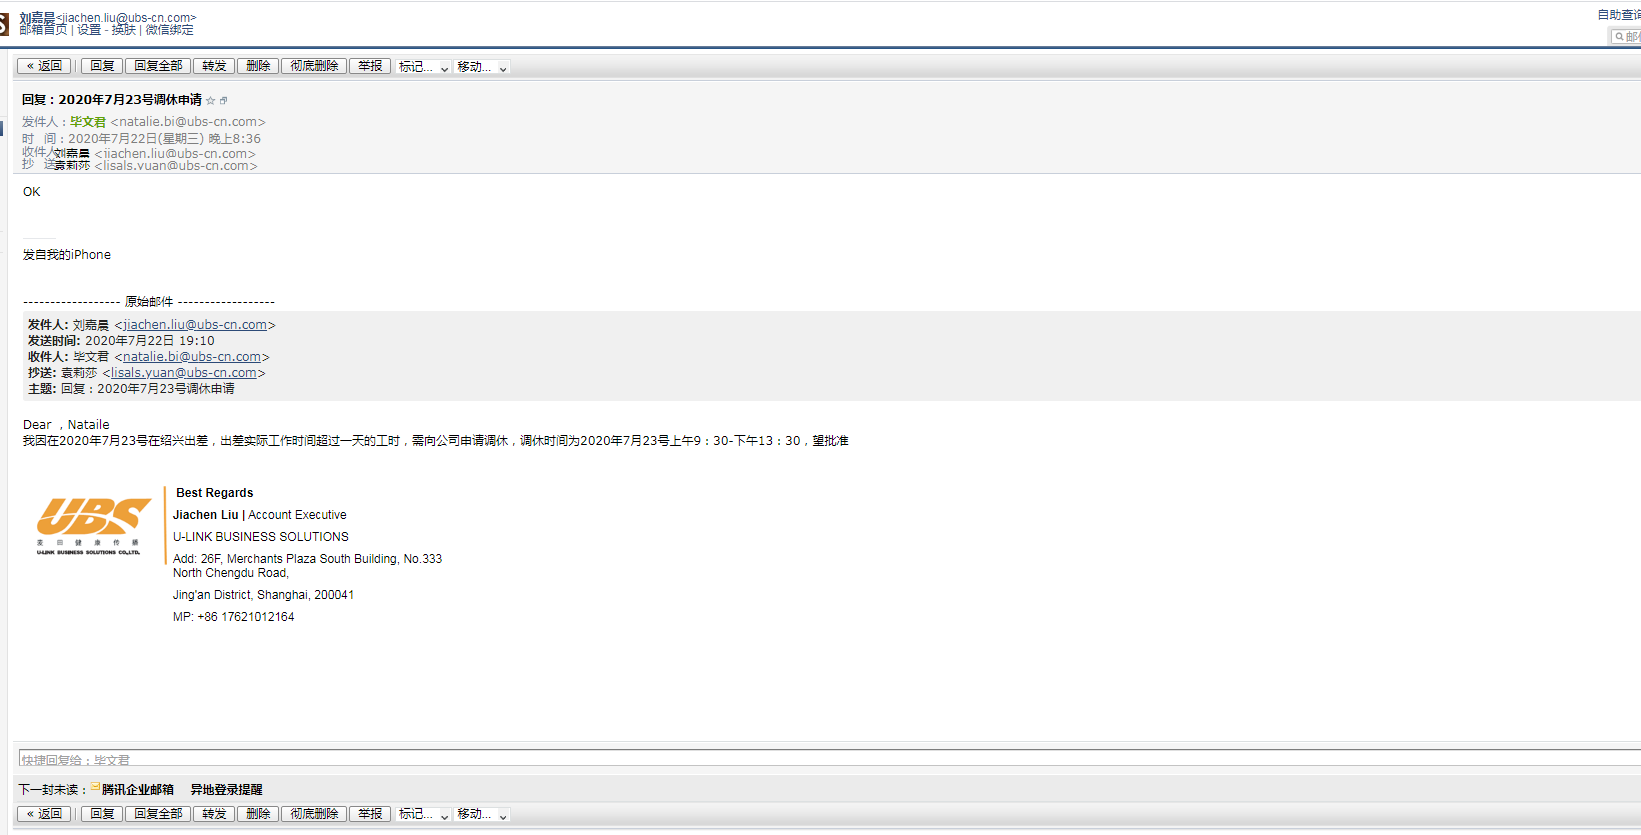The image size is (1641, 835).
Task: Open the next unread 异地登录提醒 email
Action: [226, 790]
